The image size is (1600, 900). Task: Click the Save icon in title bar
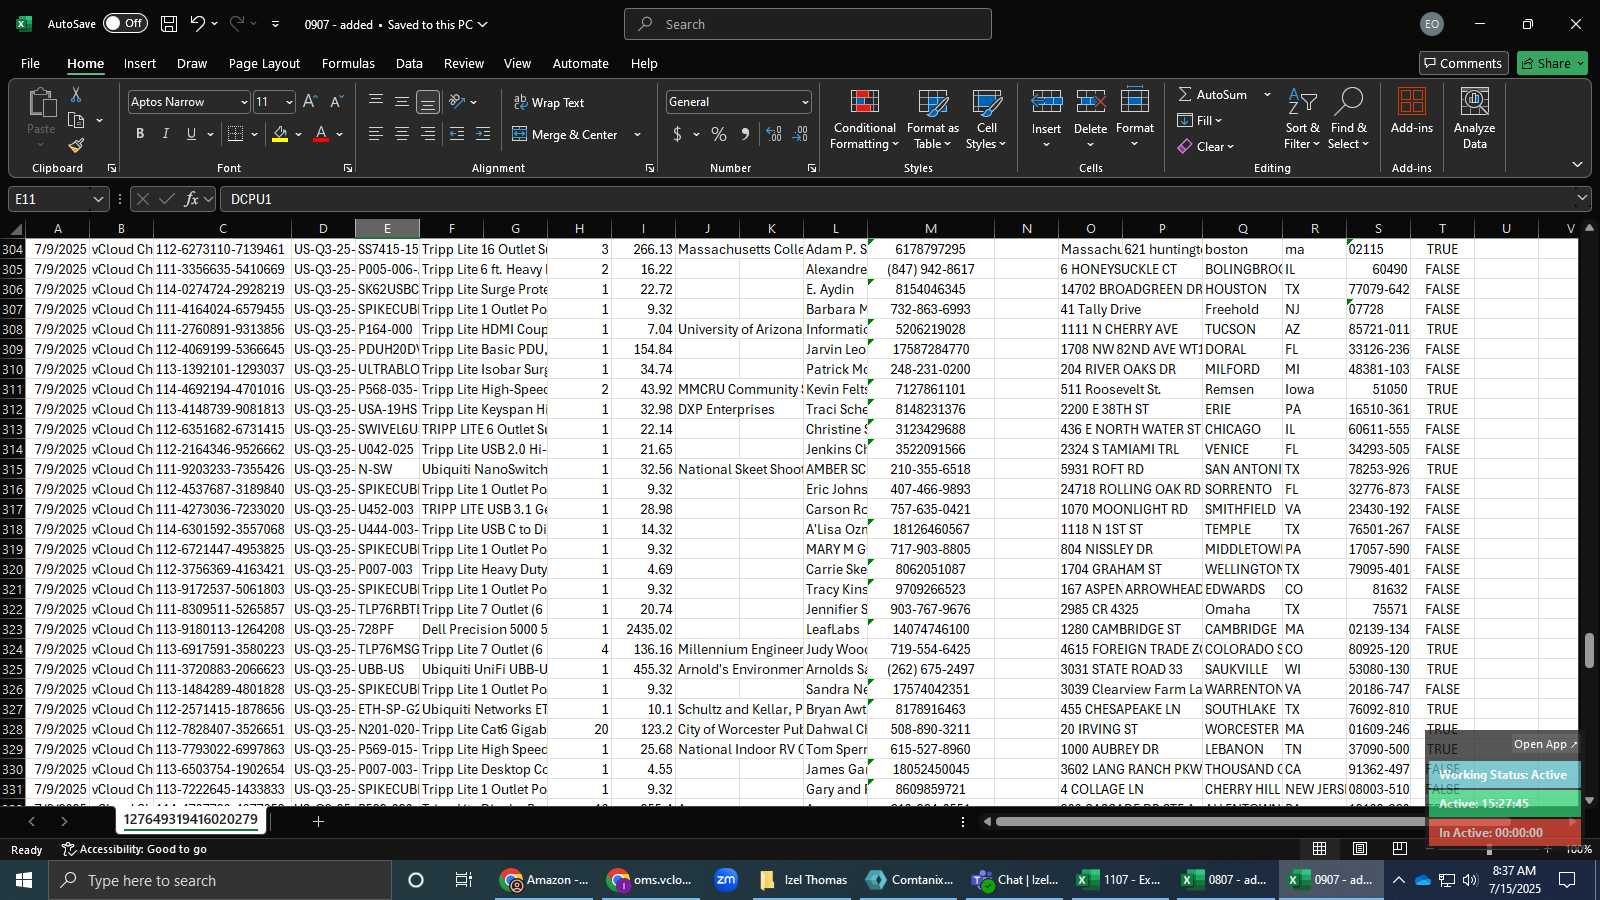pos(169,24)
